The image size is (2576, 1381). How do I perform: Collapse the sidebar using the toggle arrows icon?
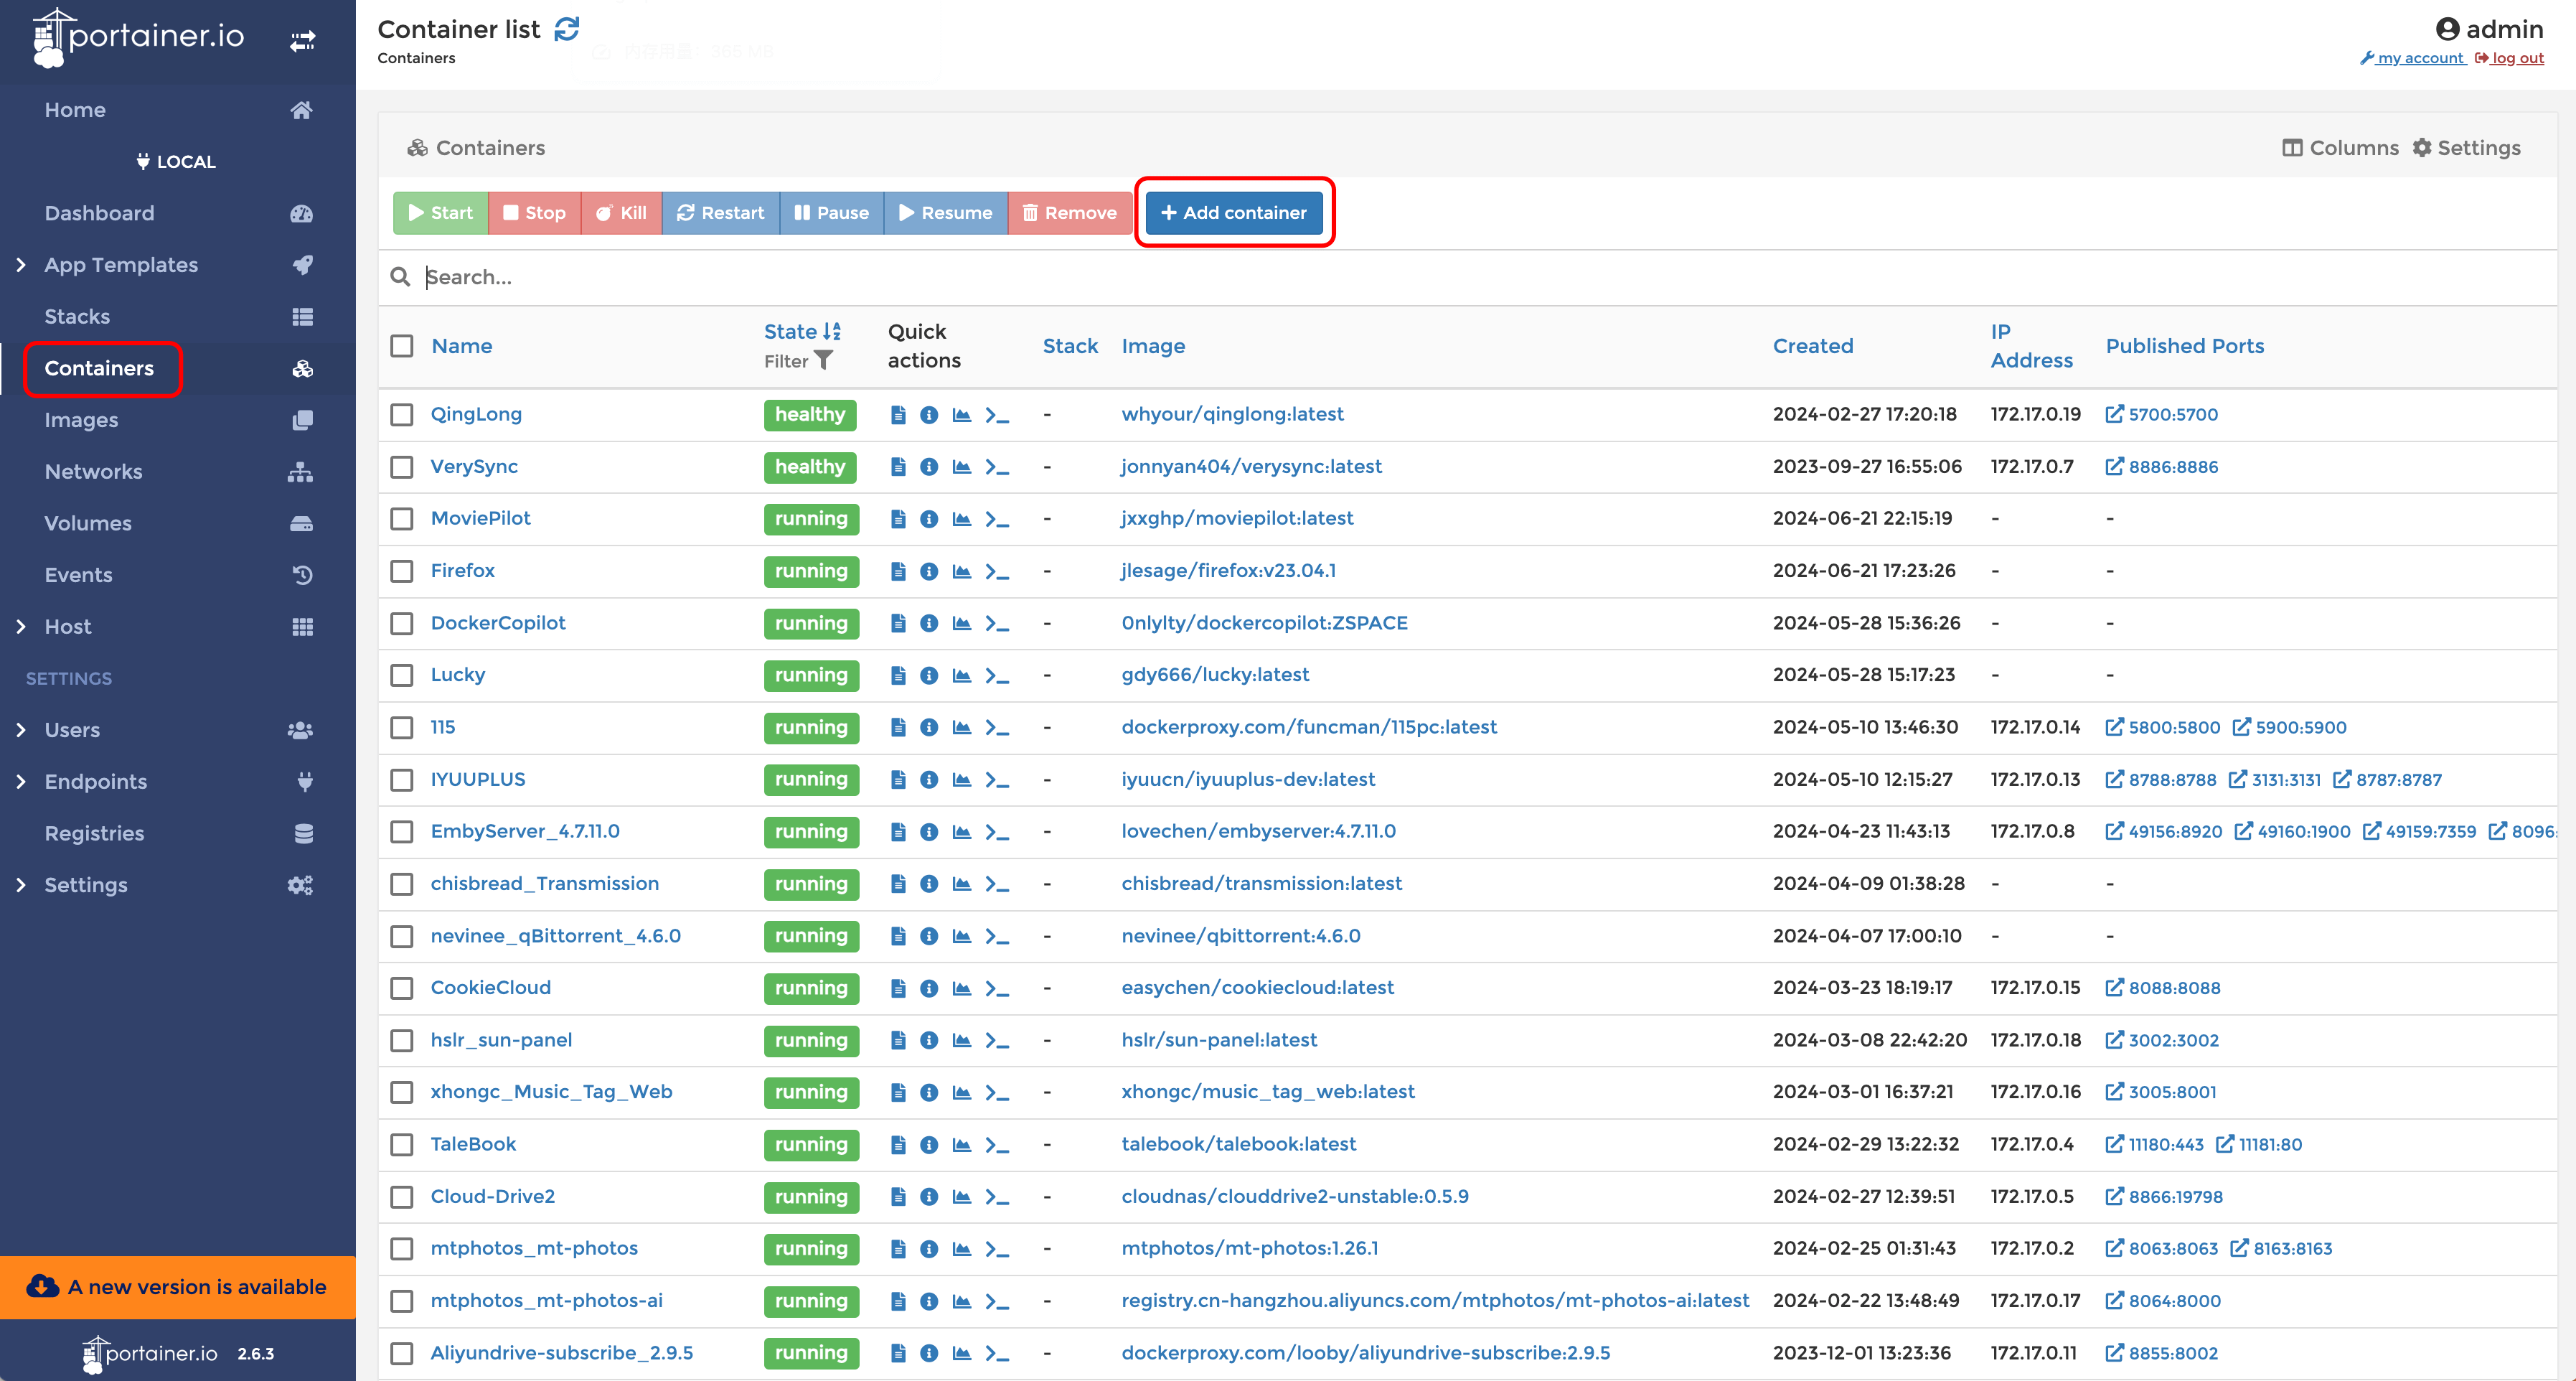tap(302, 41)
